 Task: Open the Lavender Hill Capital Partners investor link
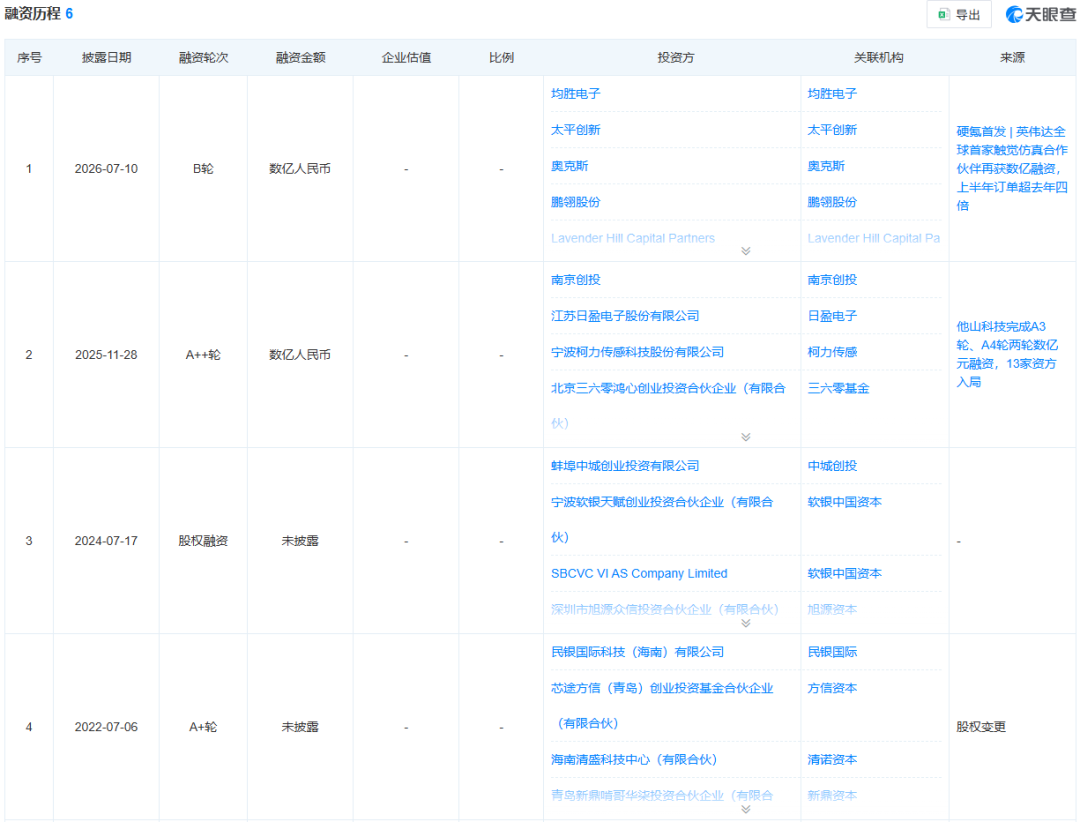pos(633,238)
